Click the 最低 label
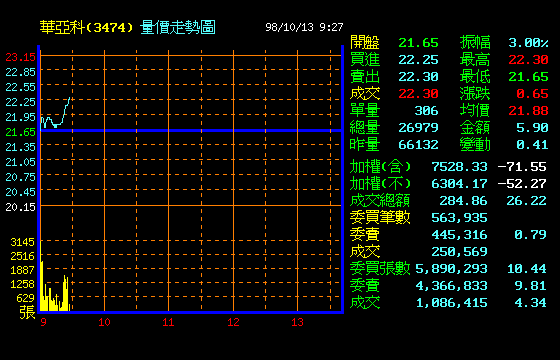This screenshot has width=560, height=360. (475, 77)
